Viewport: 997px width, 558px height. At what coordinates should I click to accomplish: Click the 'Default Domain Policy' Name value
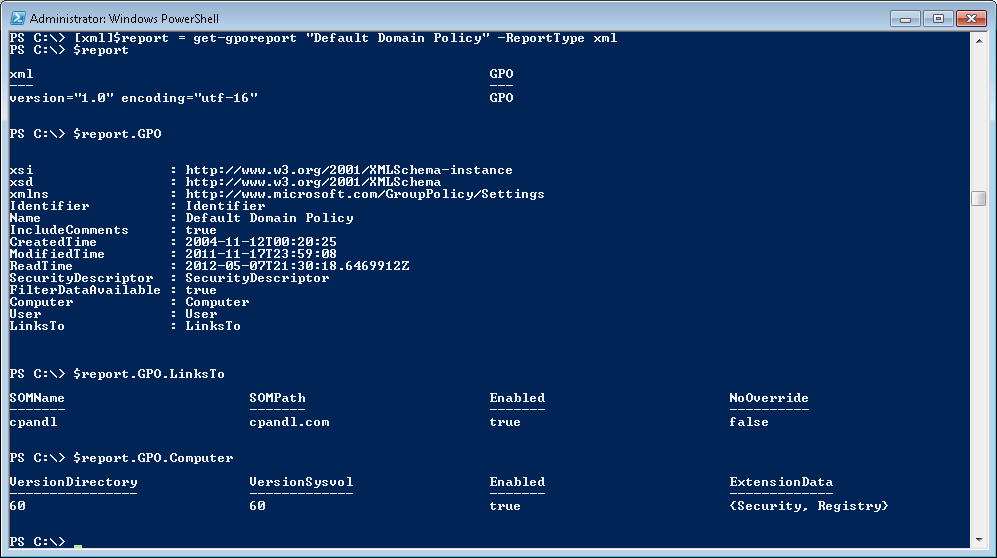tap(269, 218)
